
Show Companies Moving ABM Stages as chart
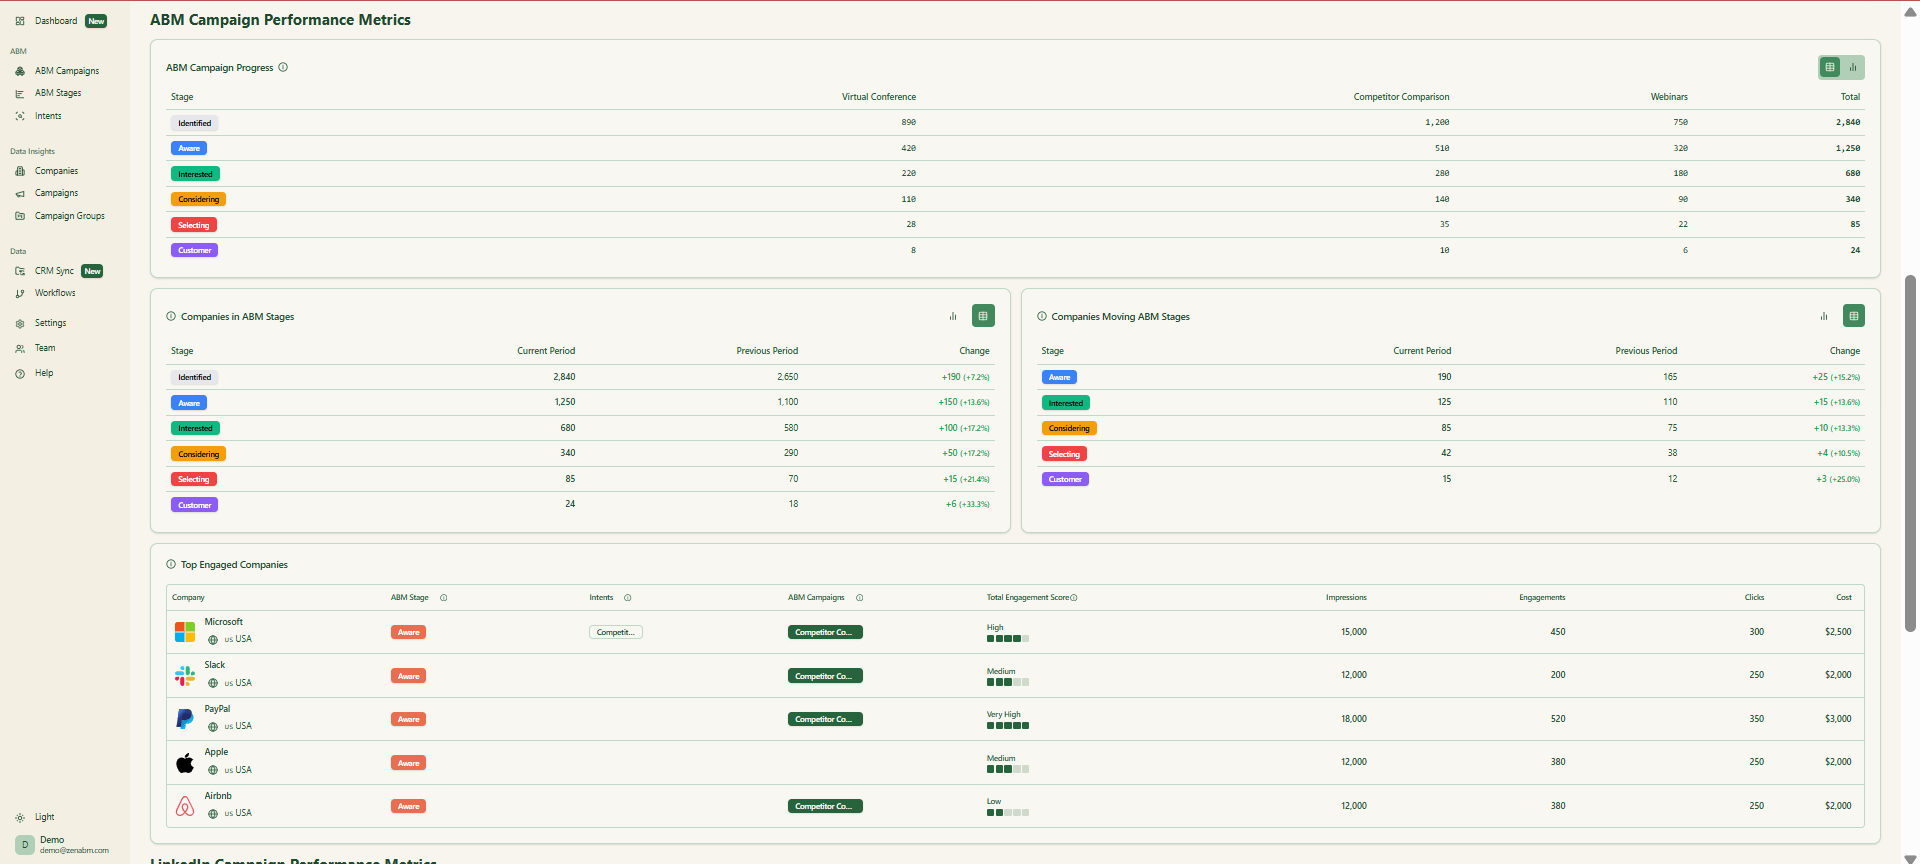point(1824,316)
